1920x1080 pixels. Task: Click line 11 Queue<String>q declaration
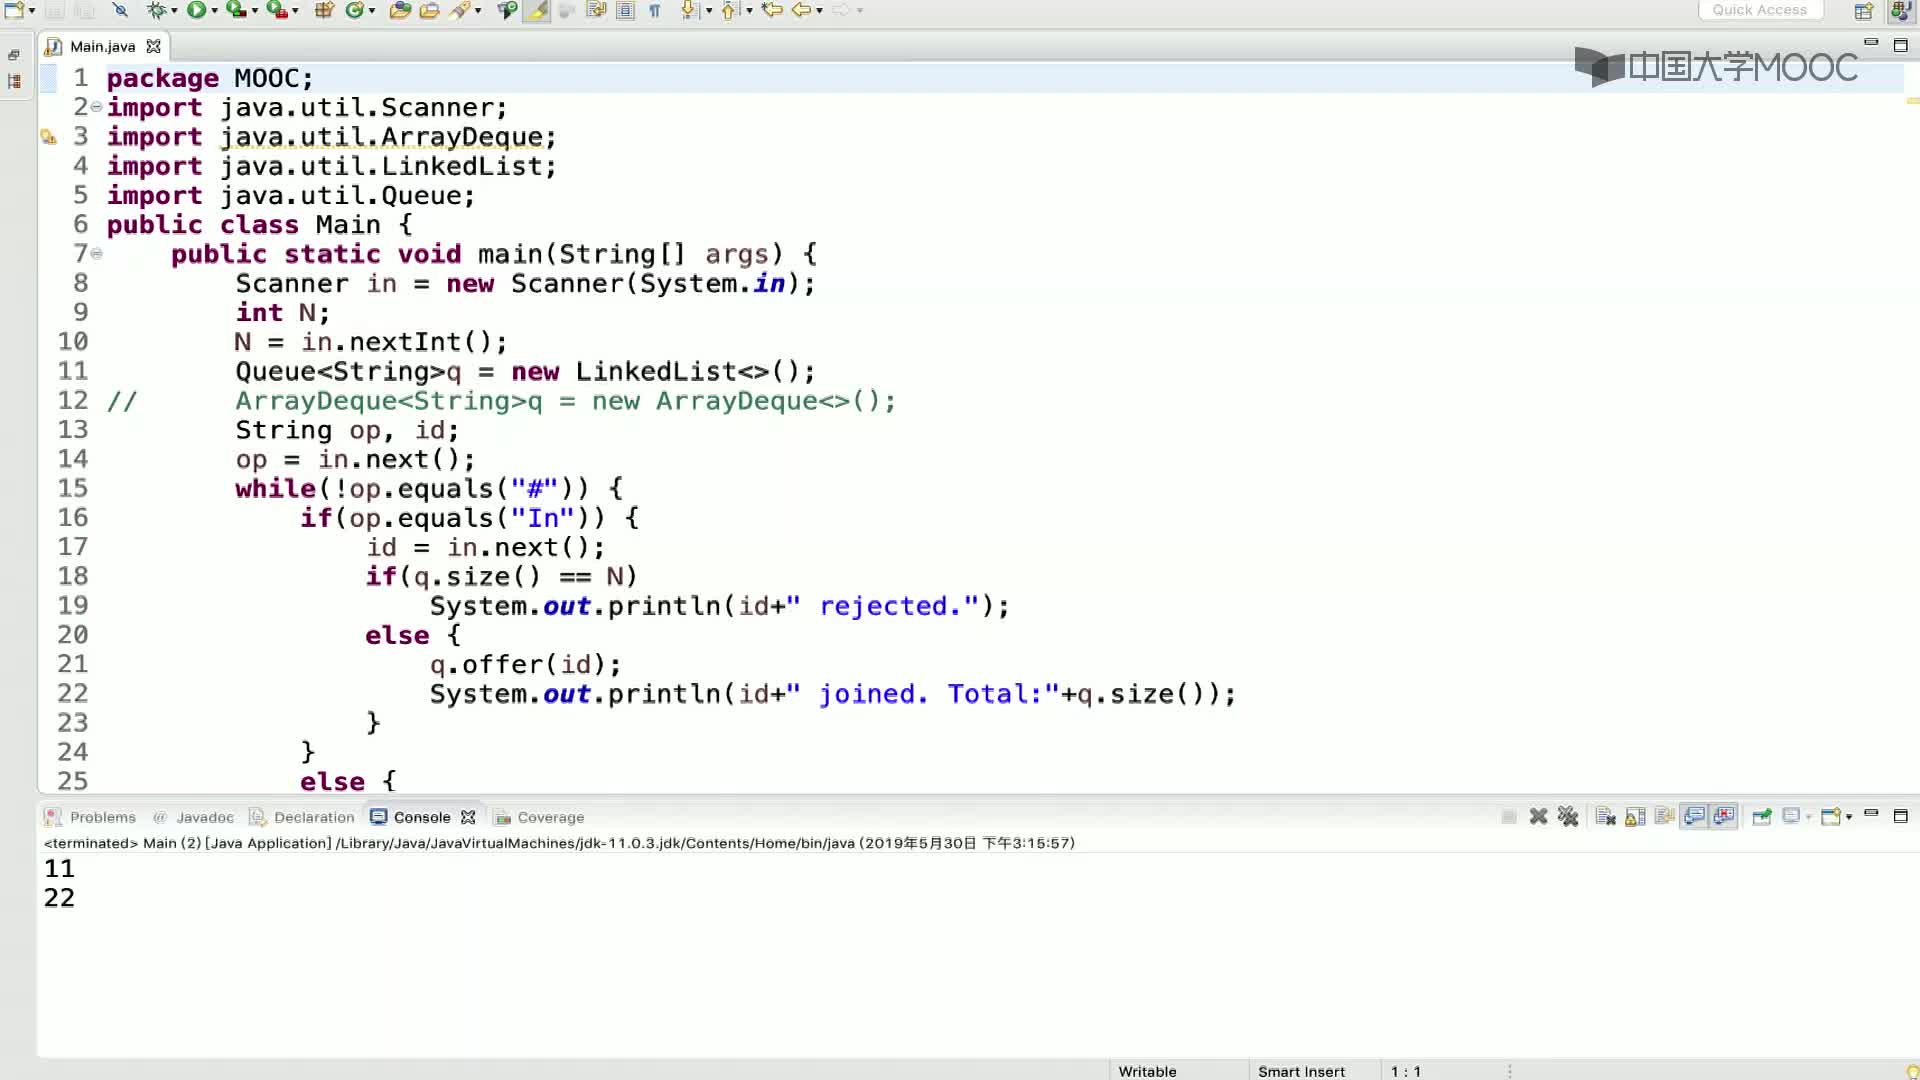pyautogui.click(x=525, y=371)
